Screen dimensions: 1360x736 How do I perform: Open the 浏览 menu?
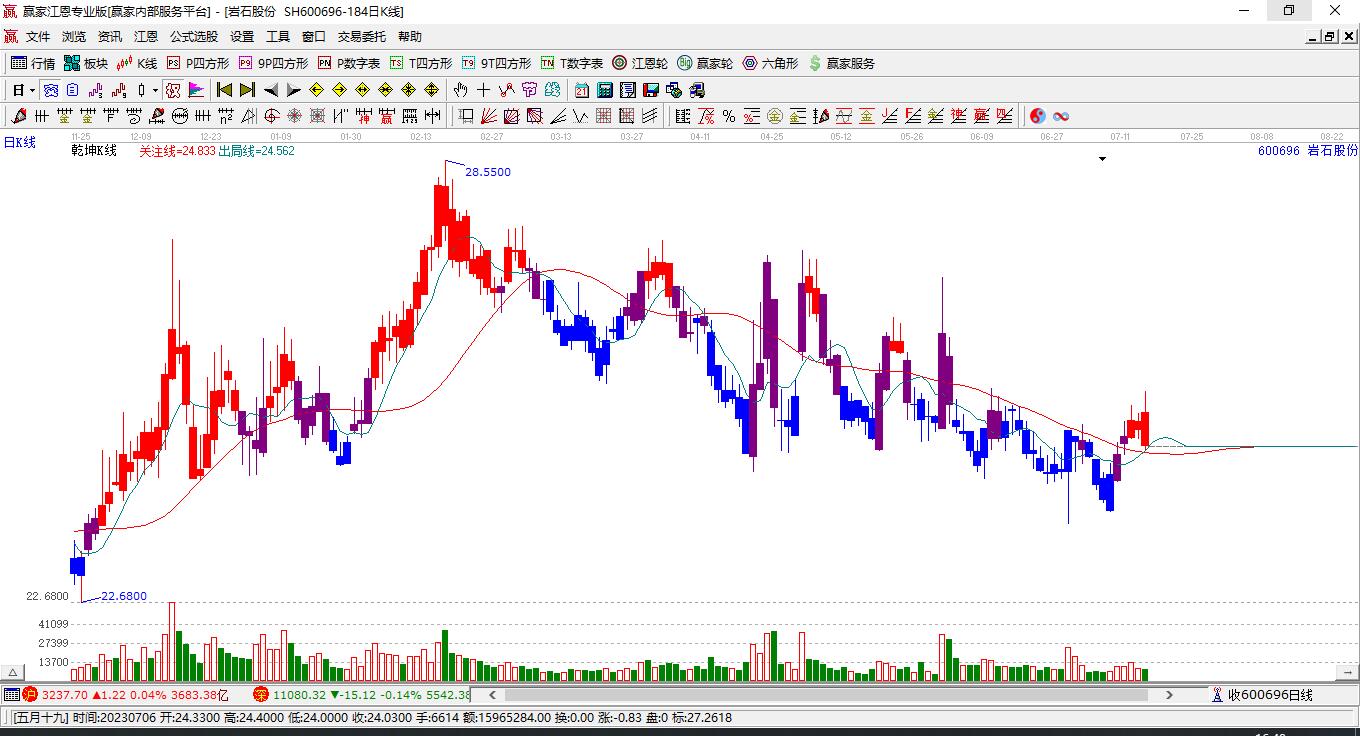(74, 36)
